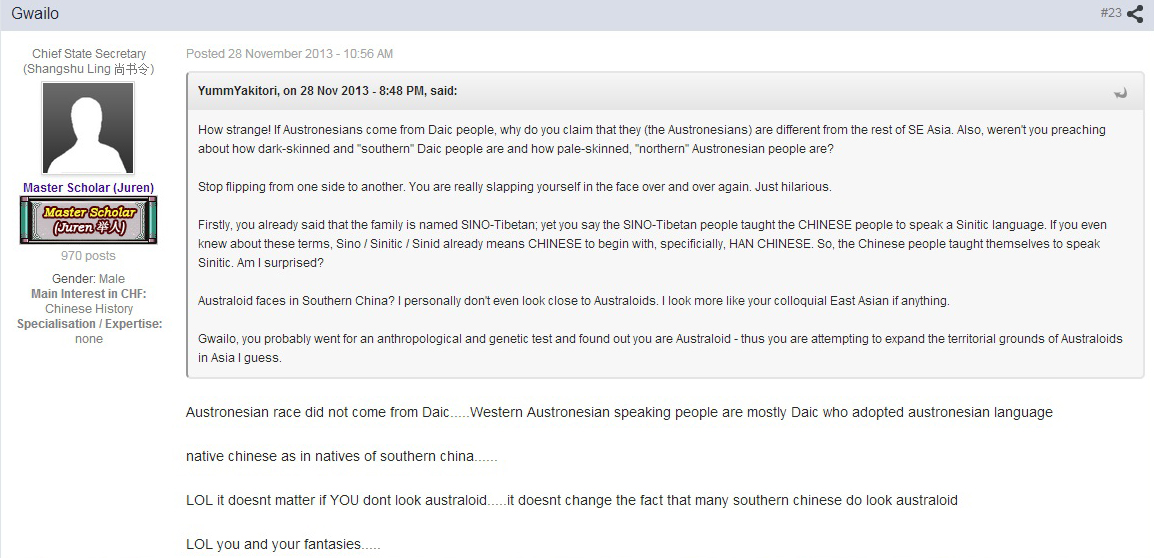Click the quoted line 'Stop flipping from one side'
Image resolution: width=1154 pixels, height=558 pixels.
pyautogui.click(x=514, y=187)
